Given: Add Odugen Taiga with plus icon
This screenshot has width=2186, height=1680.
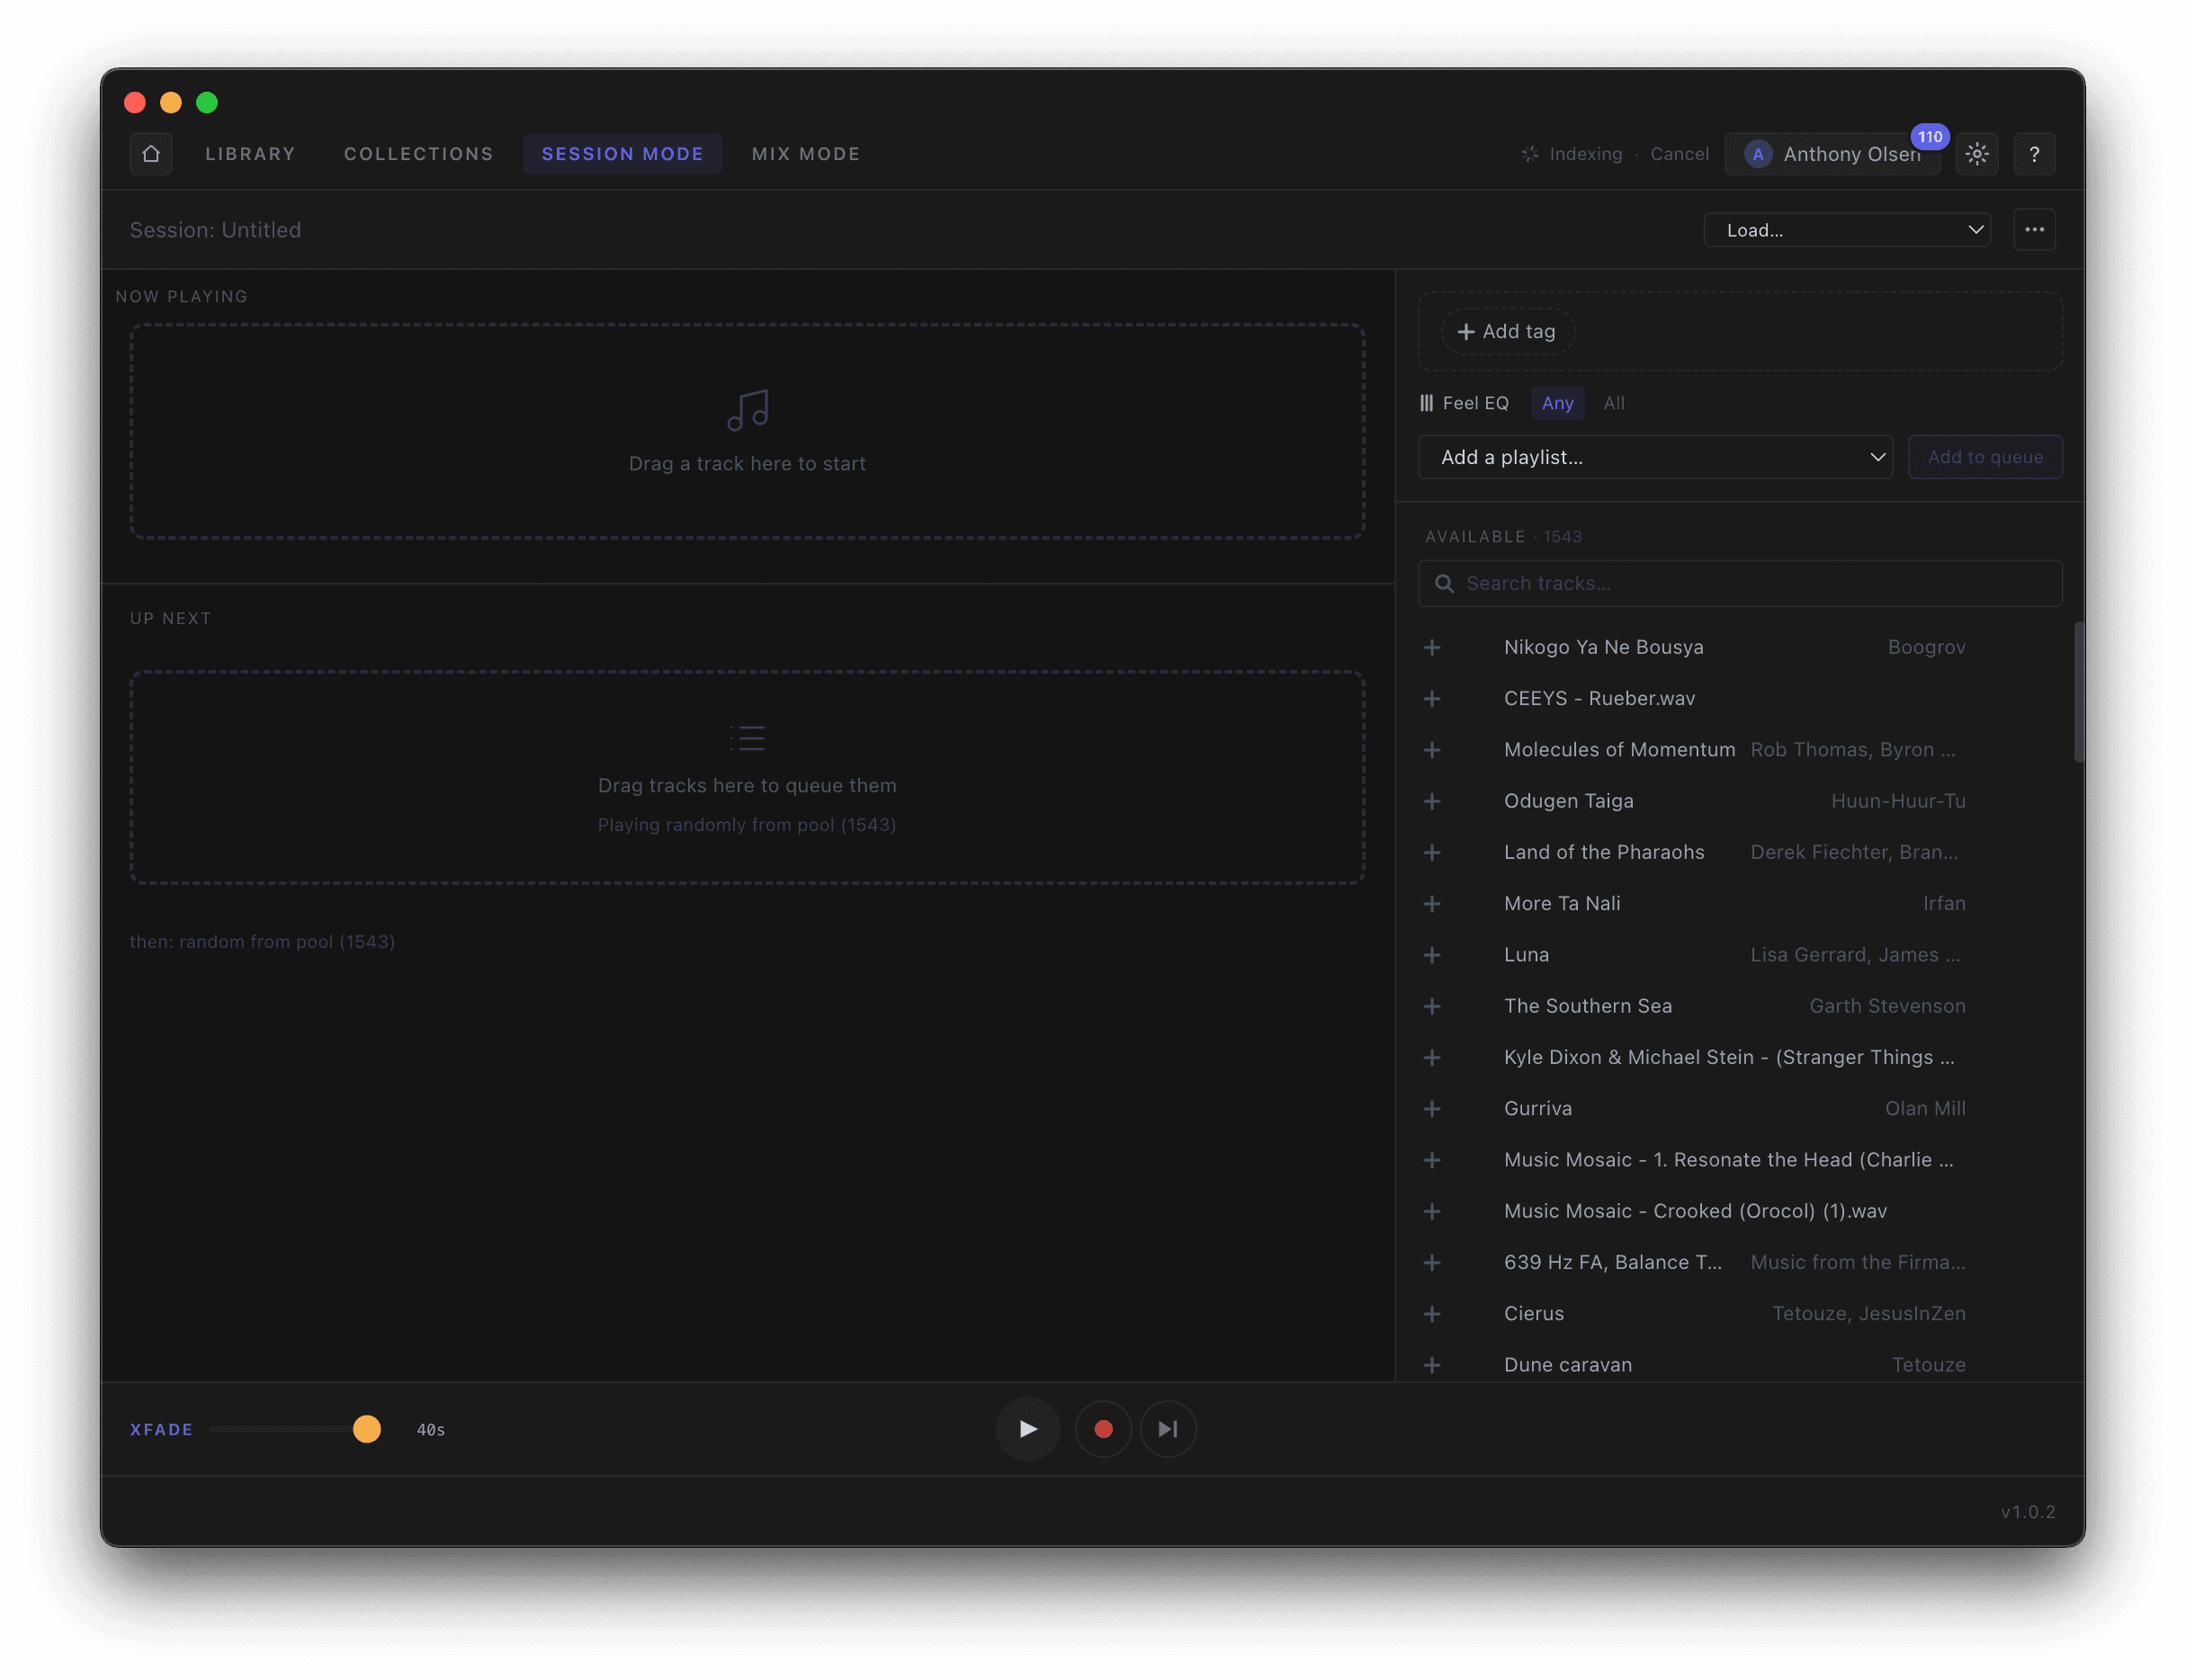Looking at the screenshot, I should click(1432, 802).
